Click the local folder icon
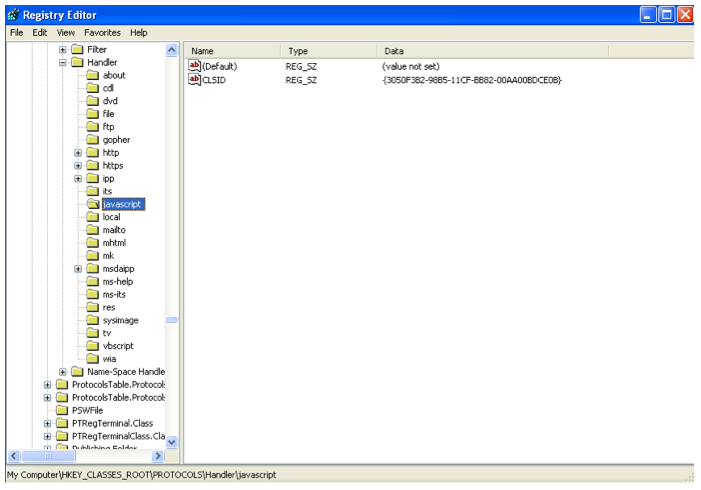 (93, 217)
